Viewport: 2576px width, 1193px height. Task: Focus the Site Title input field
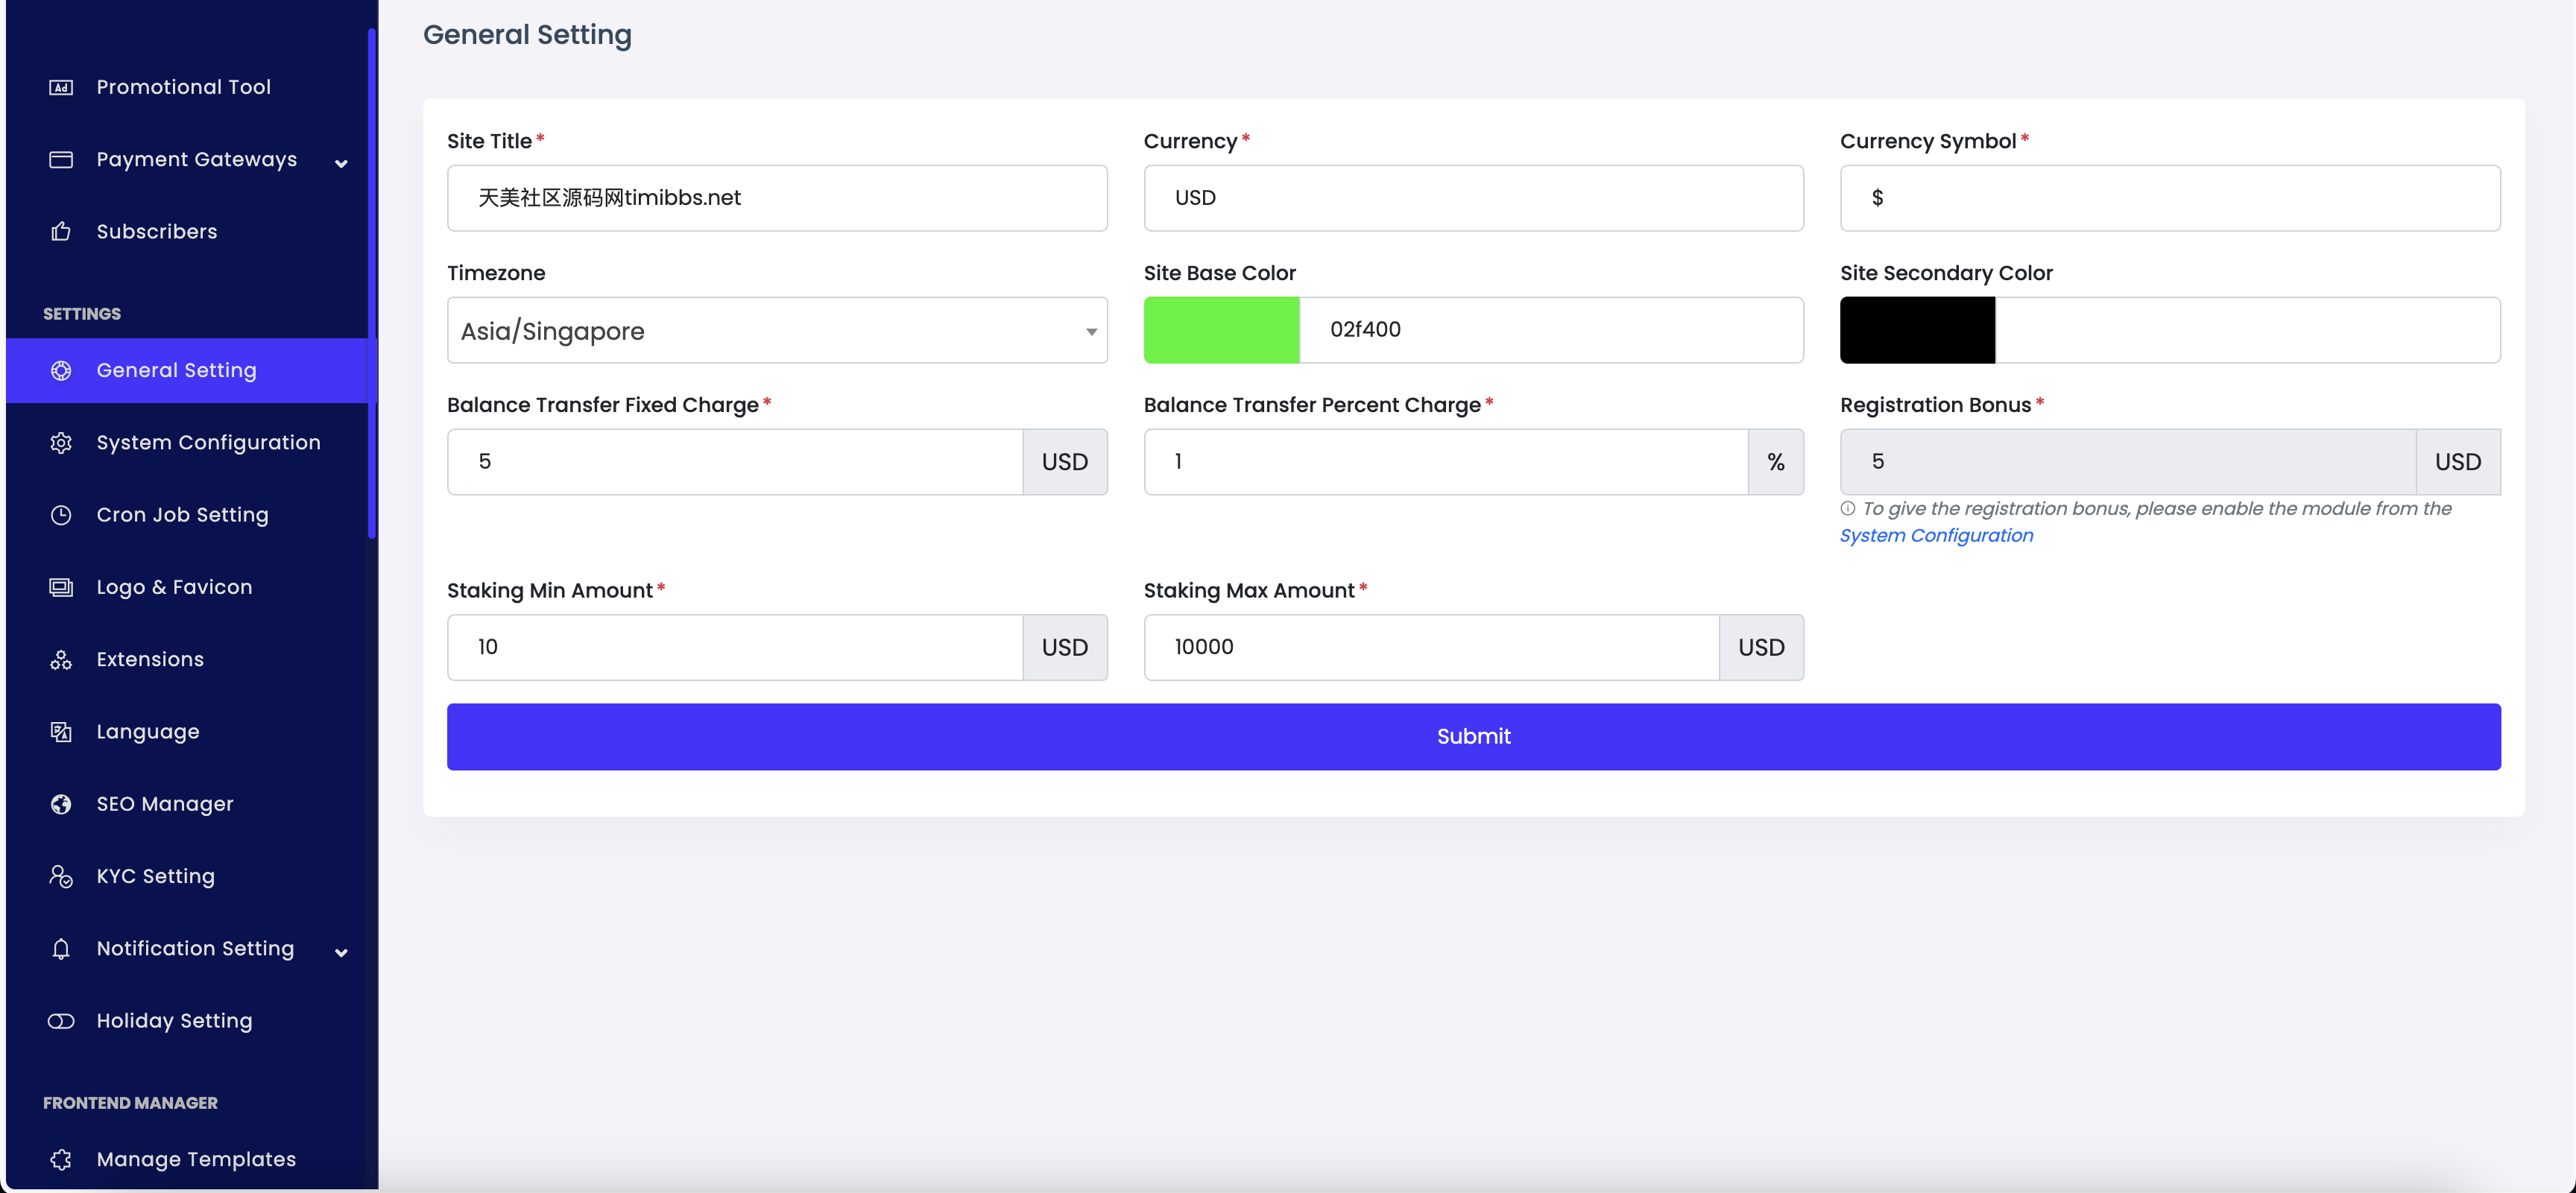(x=777, y=198)
